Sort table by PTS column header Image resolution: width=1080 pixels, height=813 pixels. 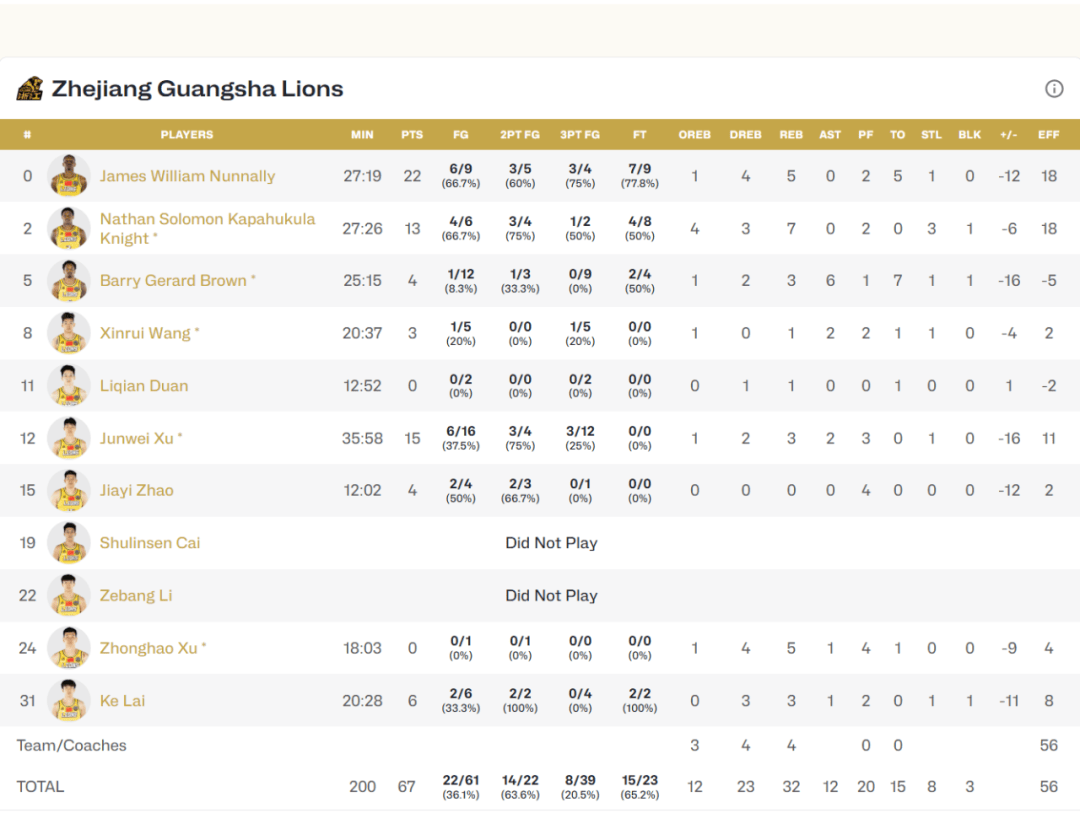click(412, 135)
